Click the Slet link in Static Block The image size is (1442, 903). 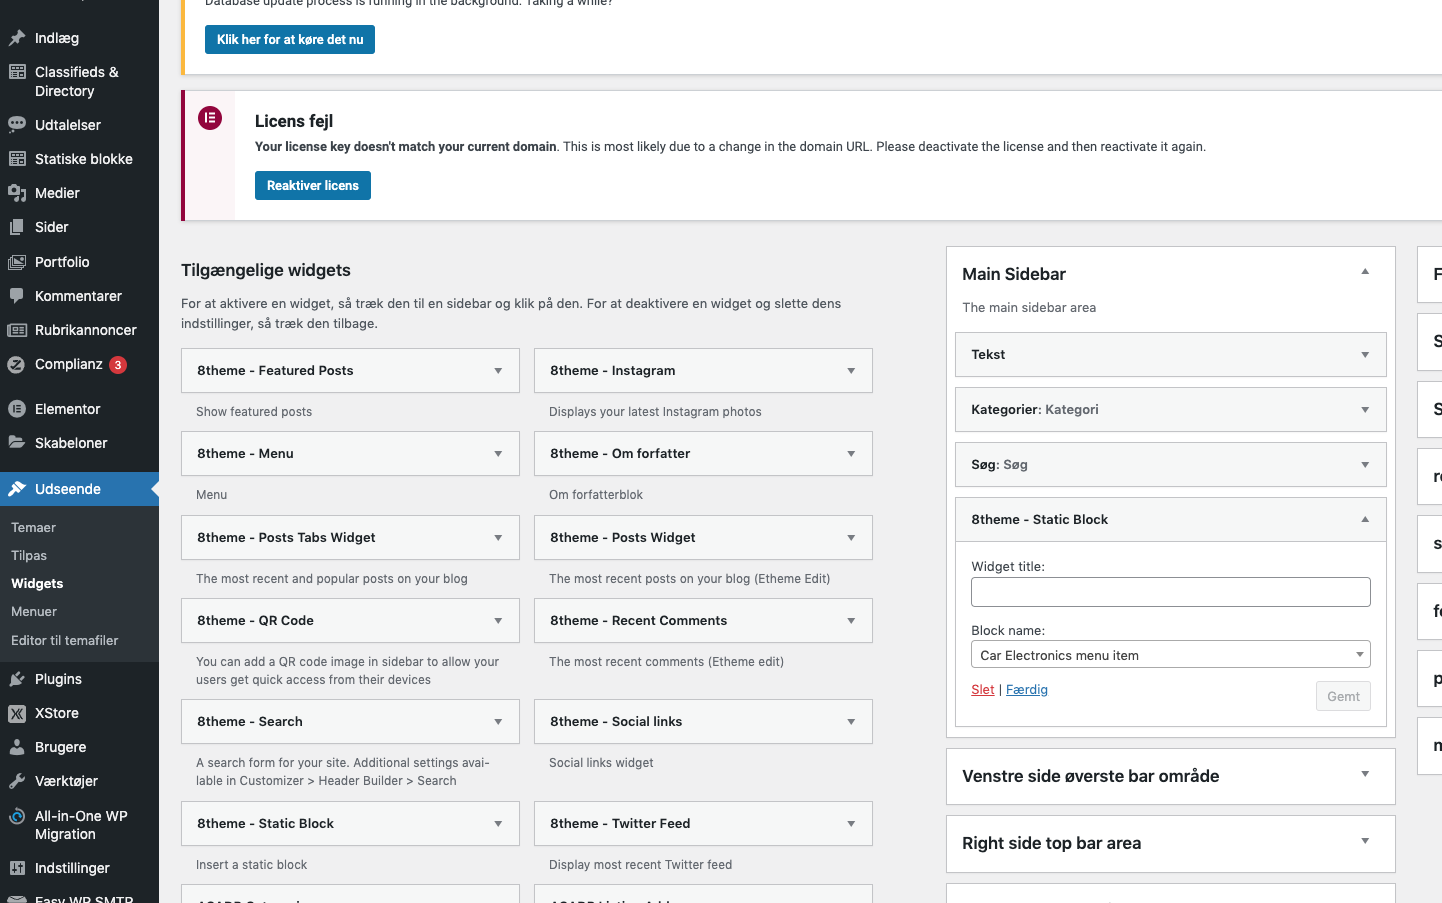982,690
